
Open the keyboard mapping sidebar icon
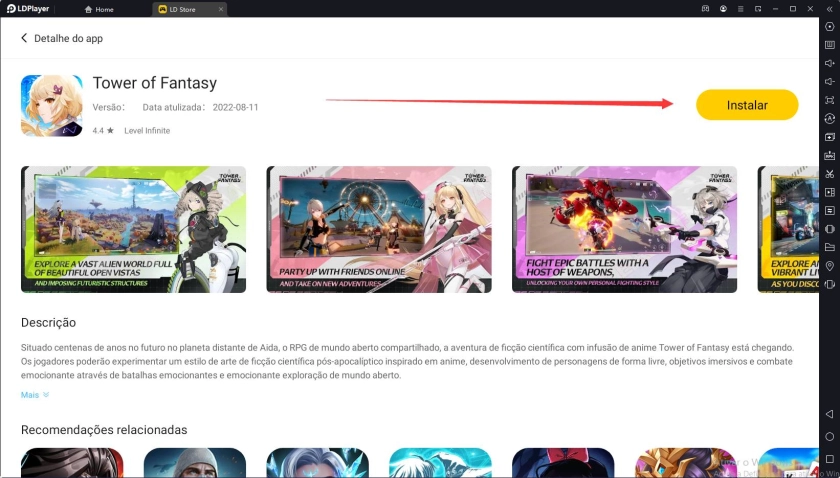click(x=829, y=45)
